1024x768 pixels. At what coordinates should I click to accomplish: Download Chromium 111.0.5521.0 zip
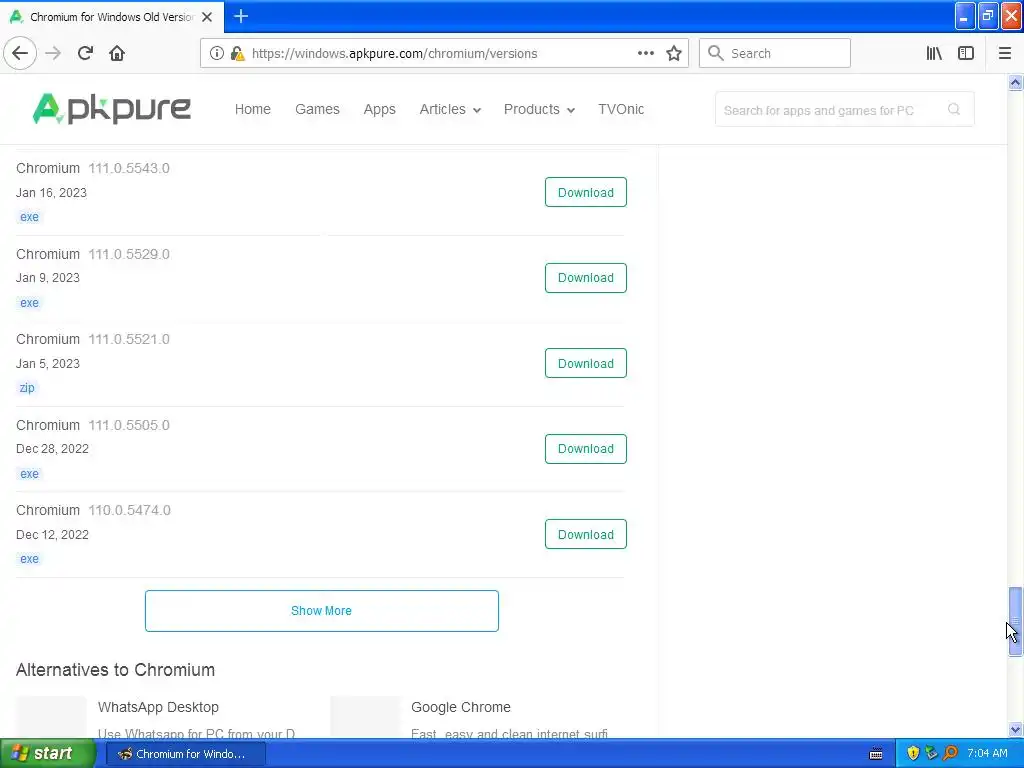pos(586,363)
